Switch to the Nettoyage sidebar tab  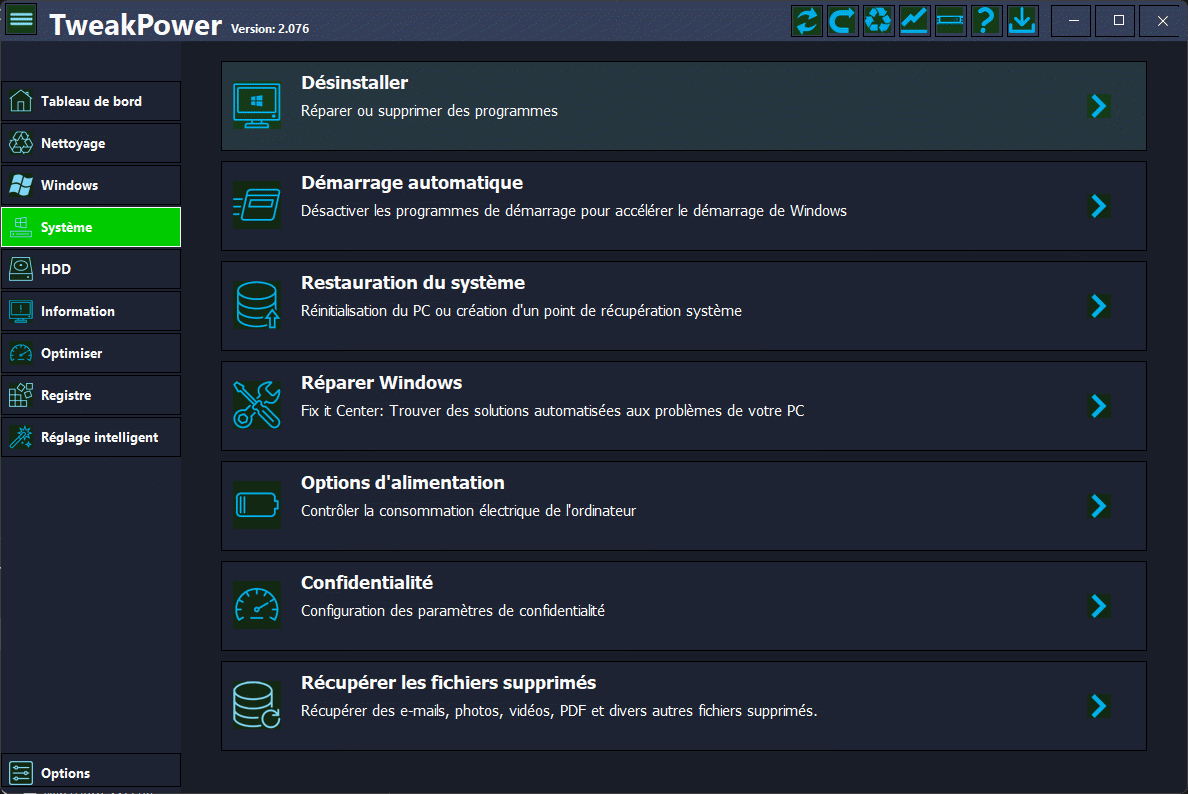[x=91, y=143]
